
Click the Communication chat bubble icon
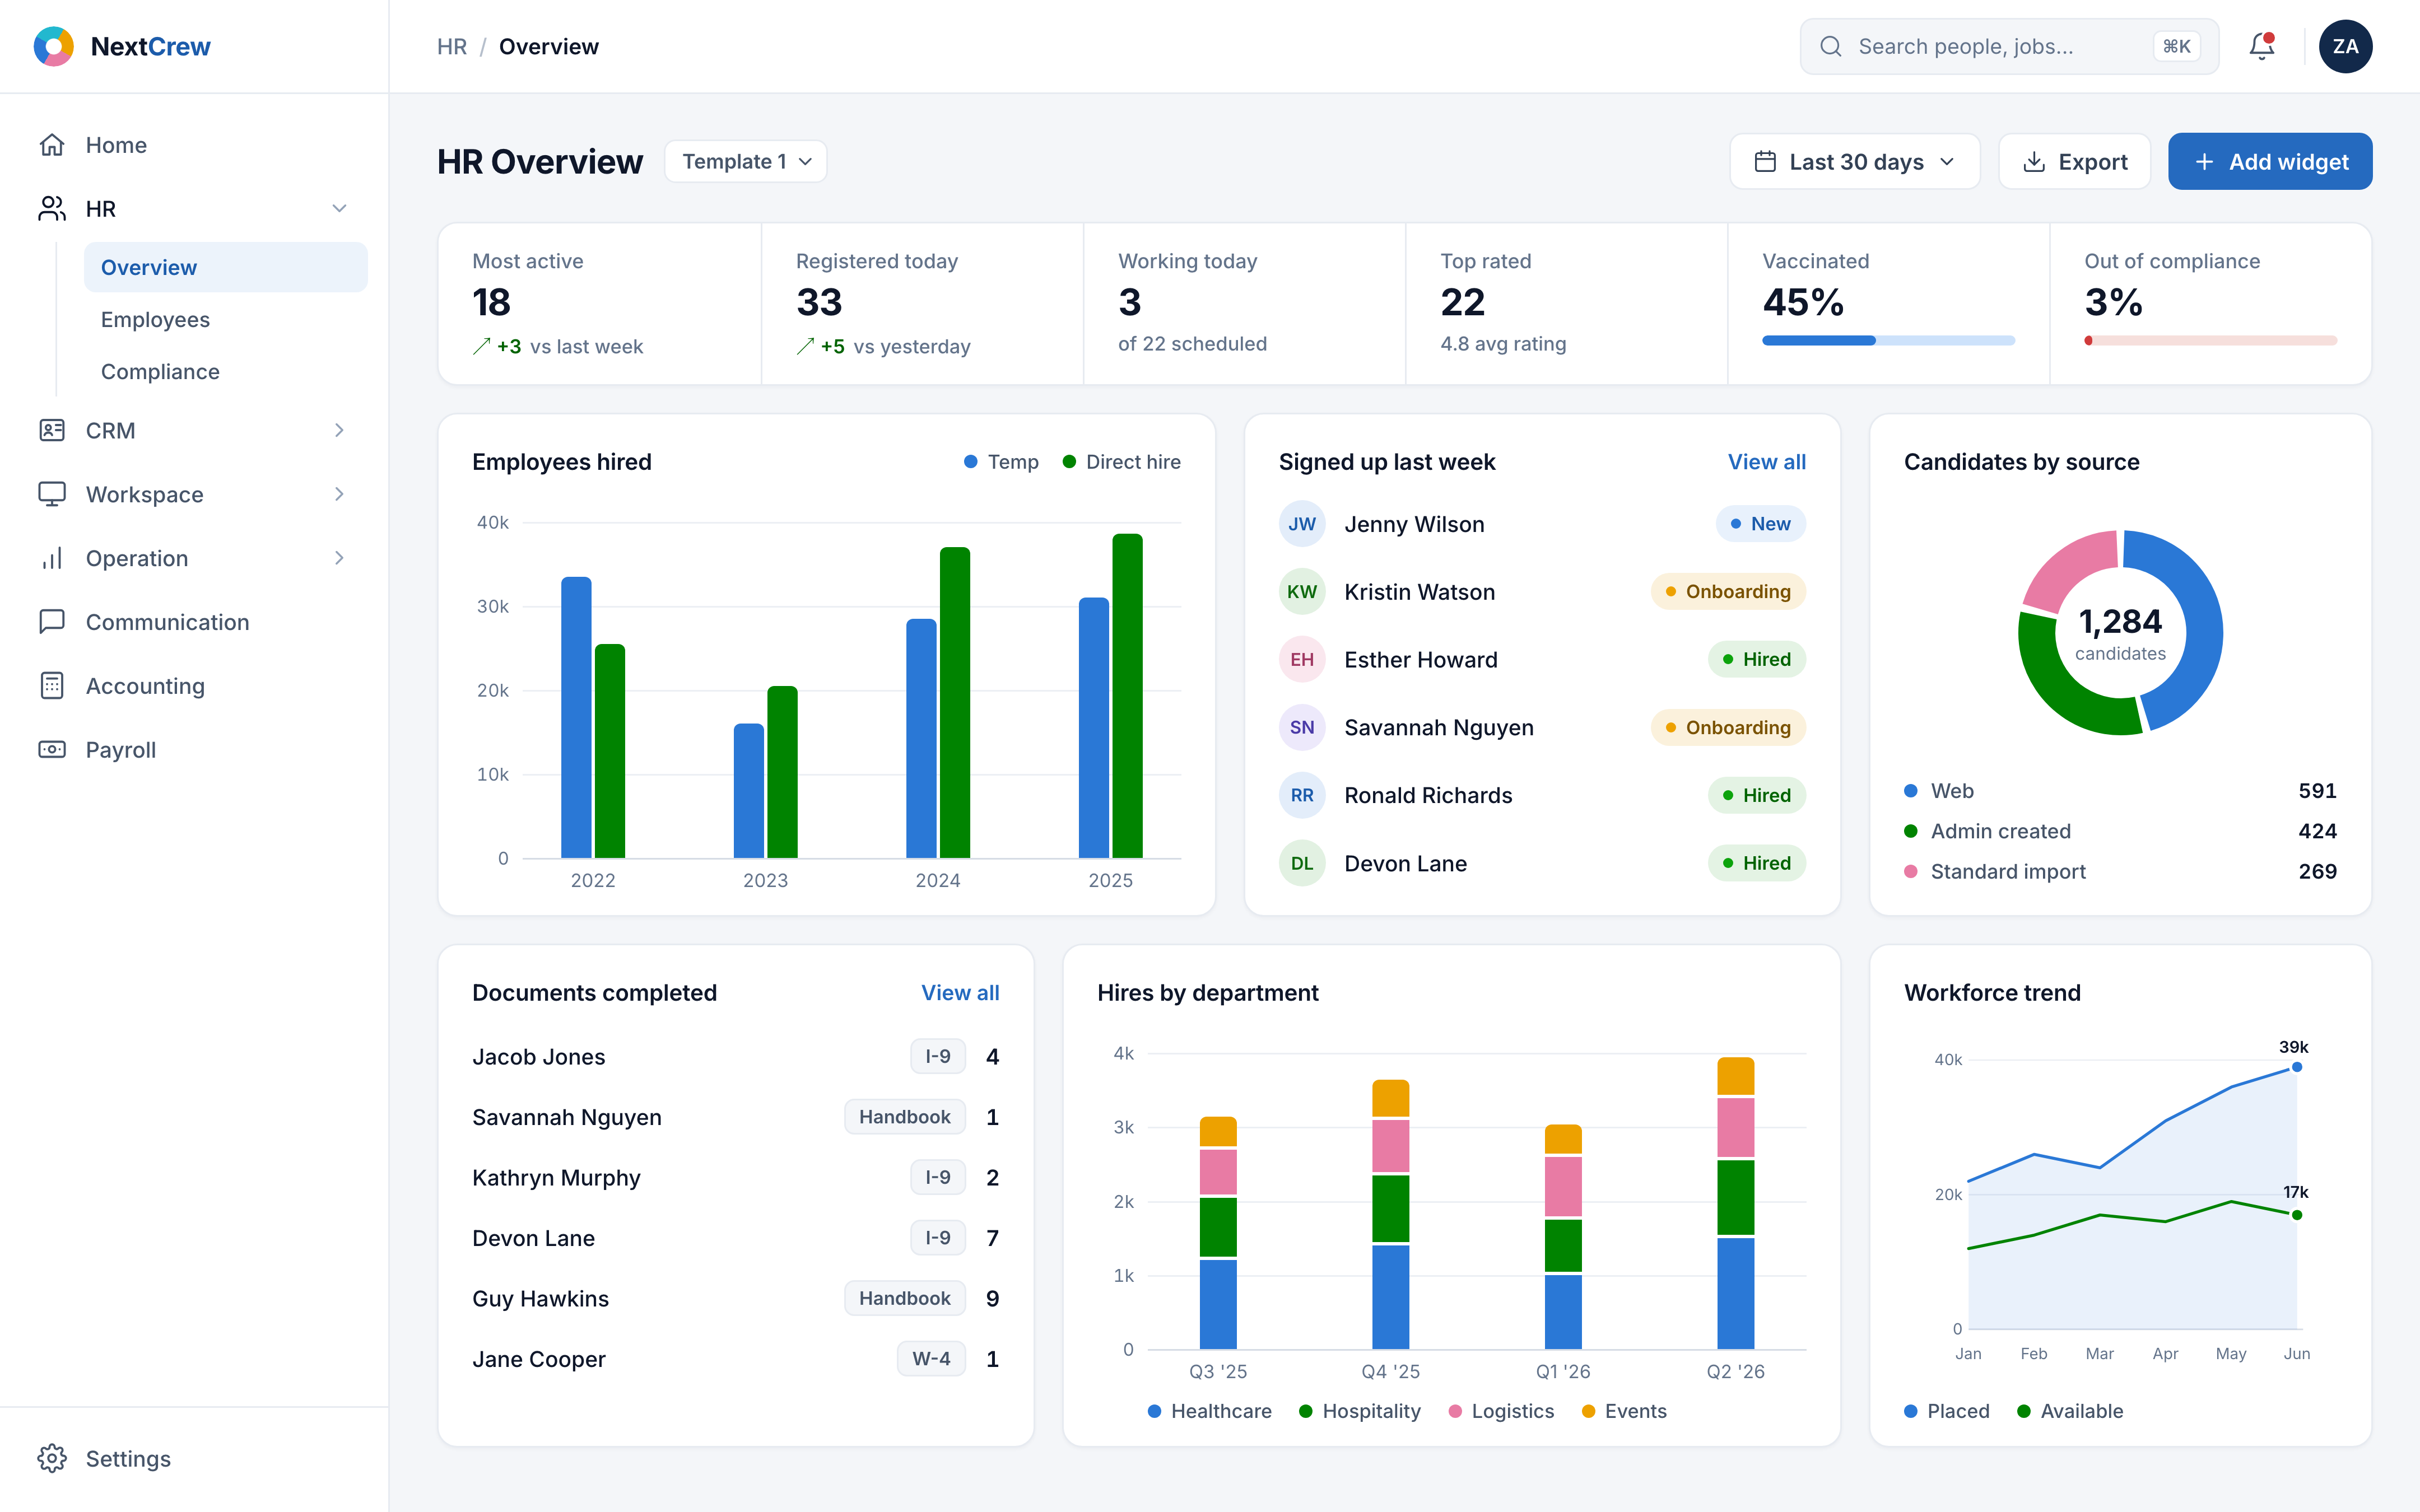pyautogui.click(x=52, y=622)
